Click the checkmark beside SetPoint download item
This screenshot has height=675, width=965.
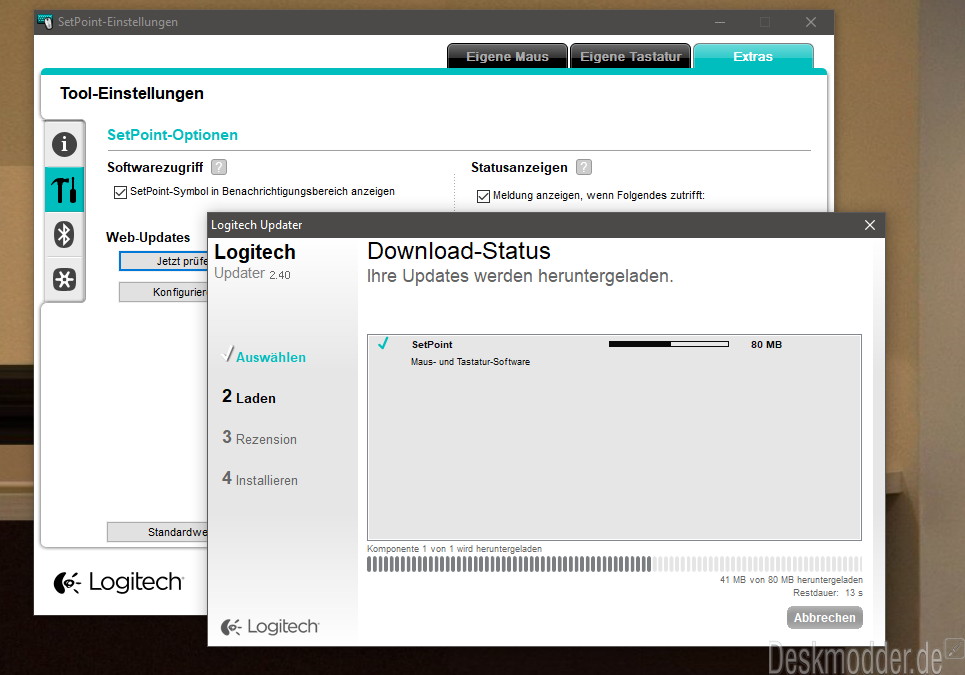click(x=383, y=343)
